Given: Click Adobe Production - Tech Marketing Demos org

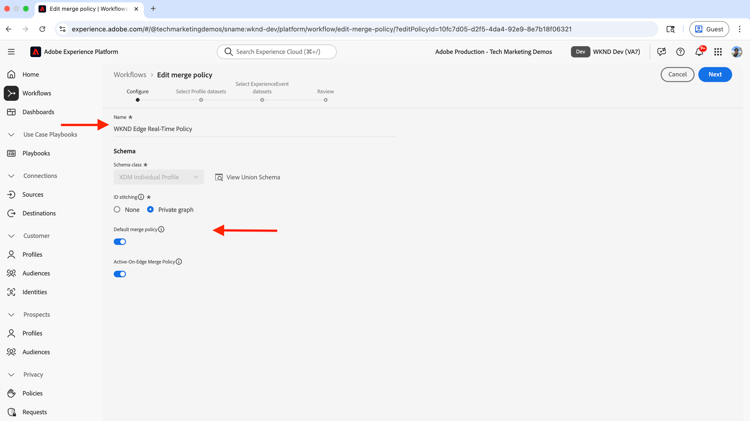Looking at the screenshot, I should pos(494,52).
